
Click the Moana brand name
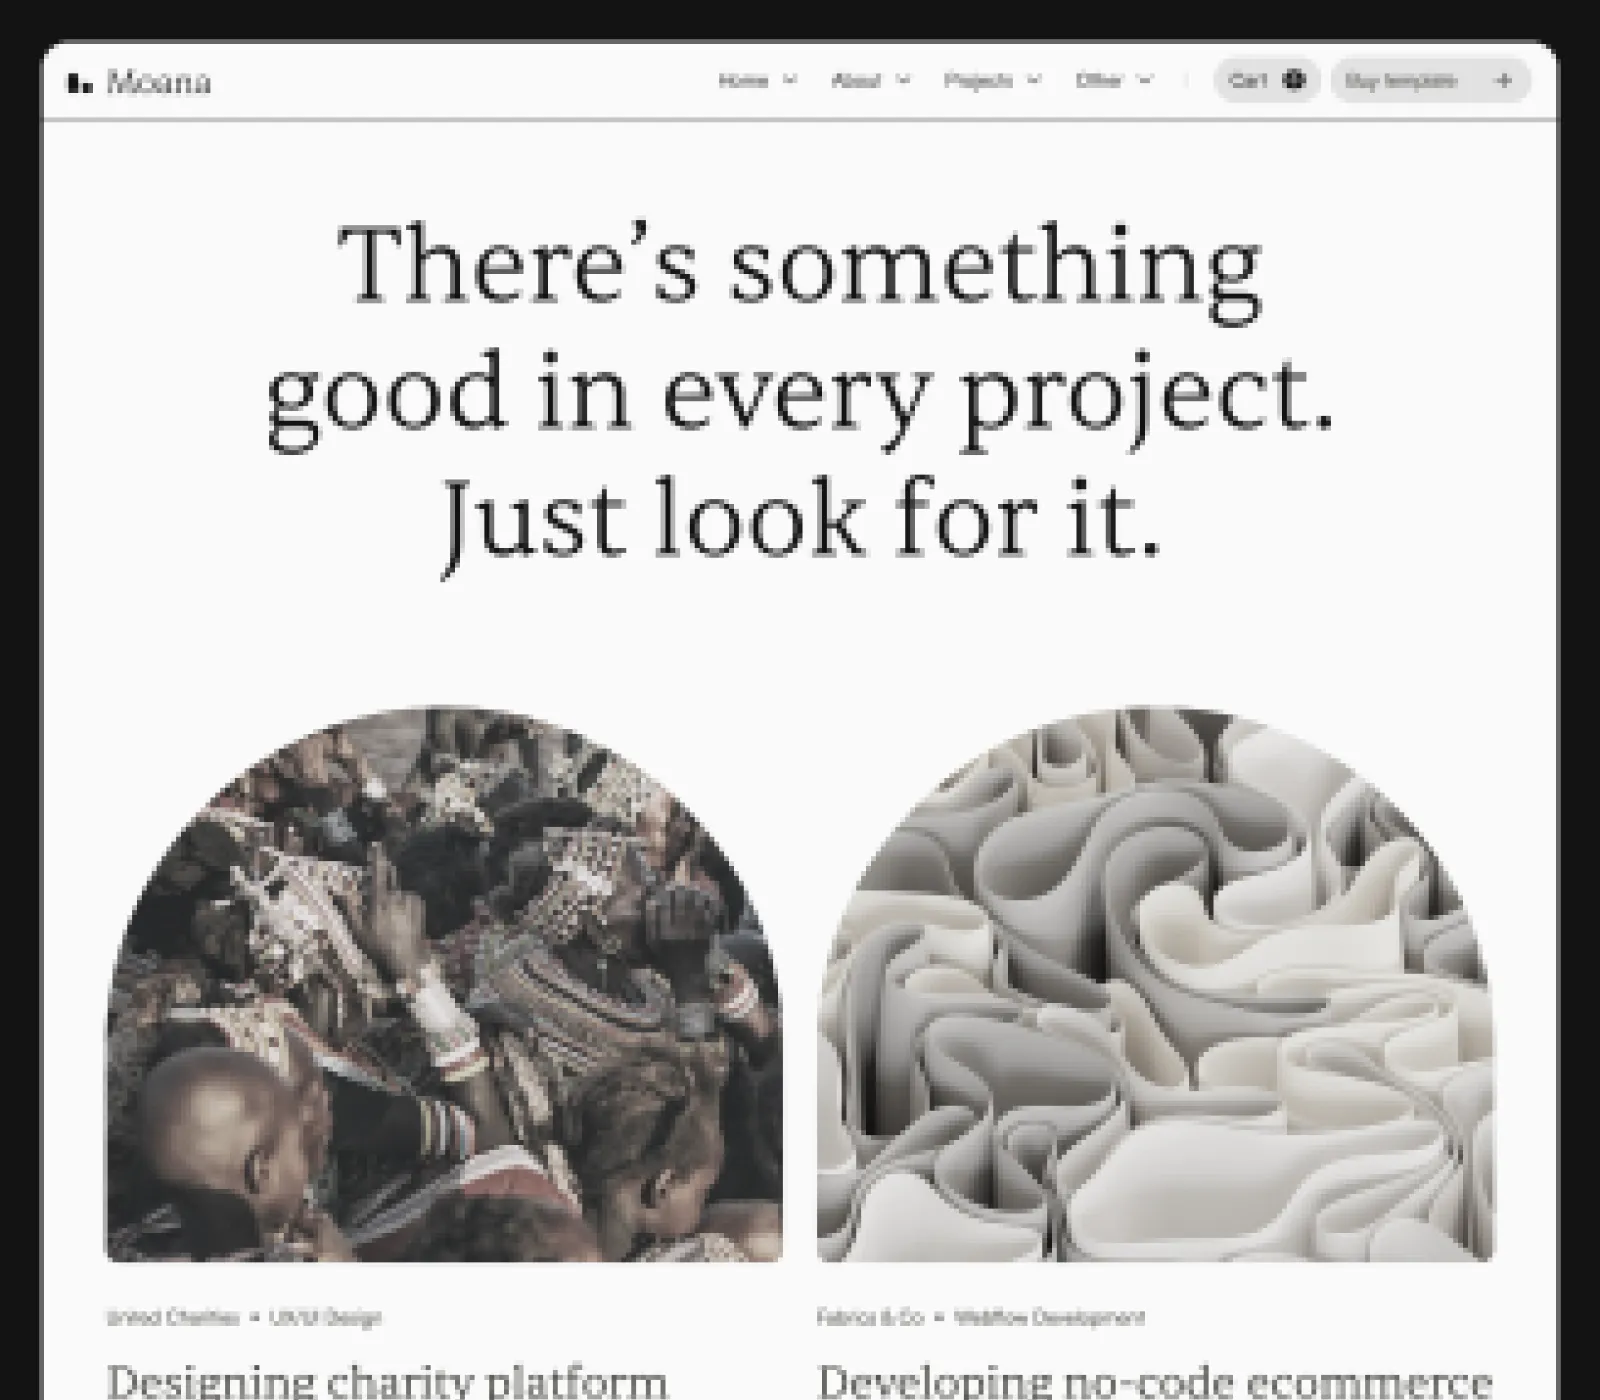click(159, 82)
